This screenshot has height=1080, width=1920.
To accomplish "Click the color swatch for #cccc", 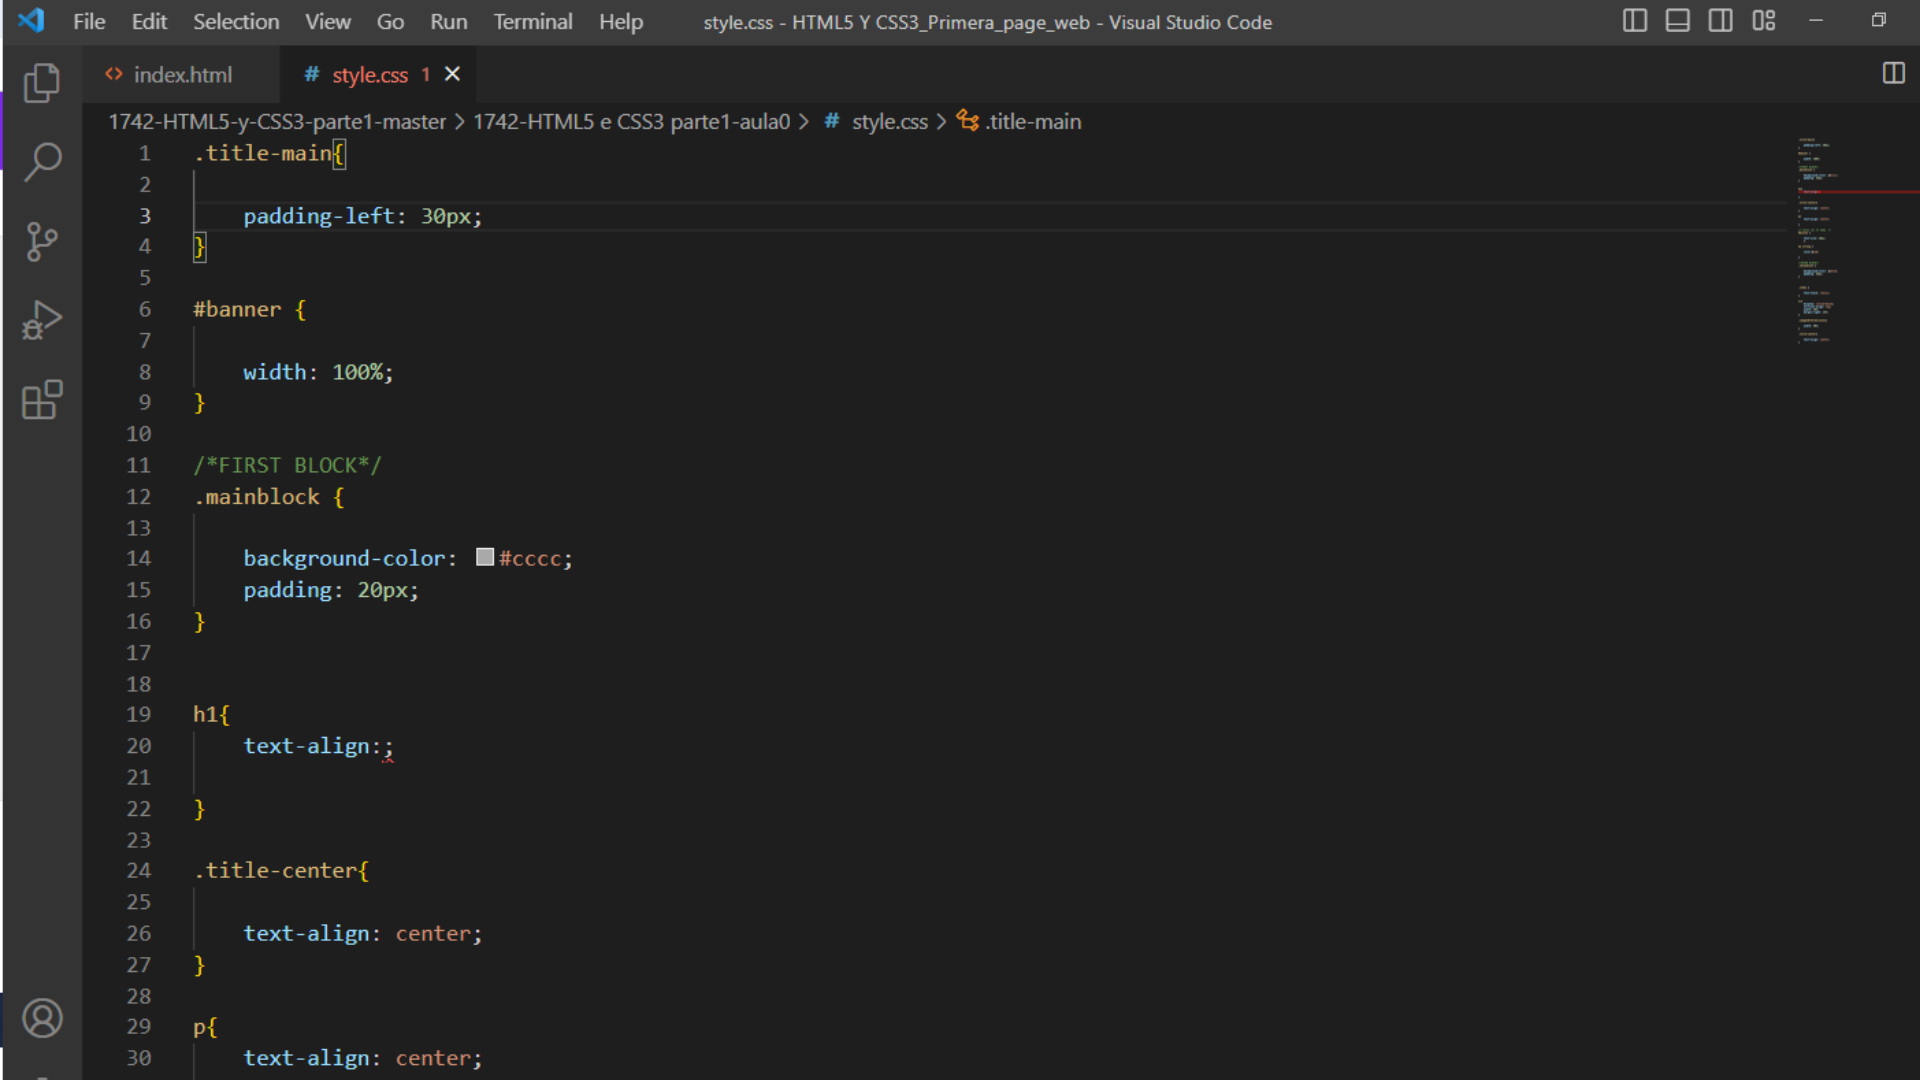I will [x=484, y=558].
